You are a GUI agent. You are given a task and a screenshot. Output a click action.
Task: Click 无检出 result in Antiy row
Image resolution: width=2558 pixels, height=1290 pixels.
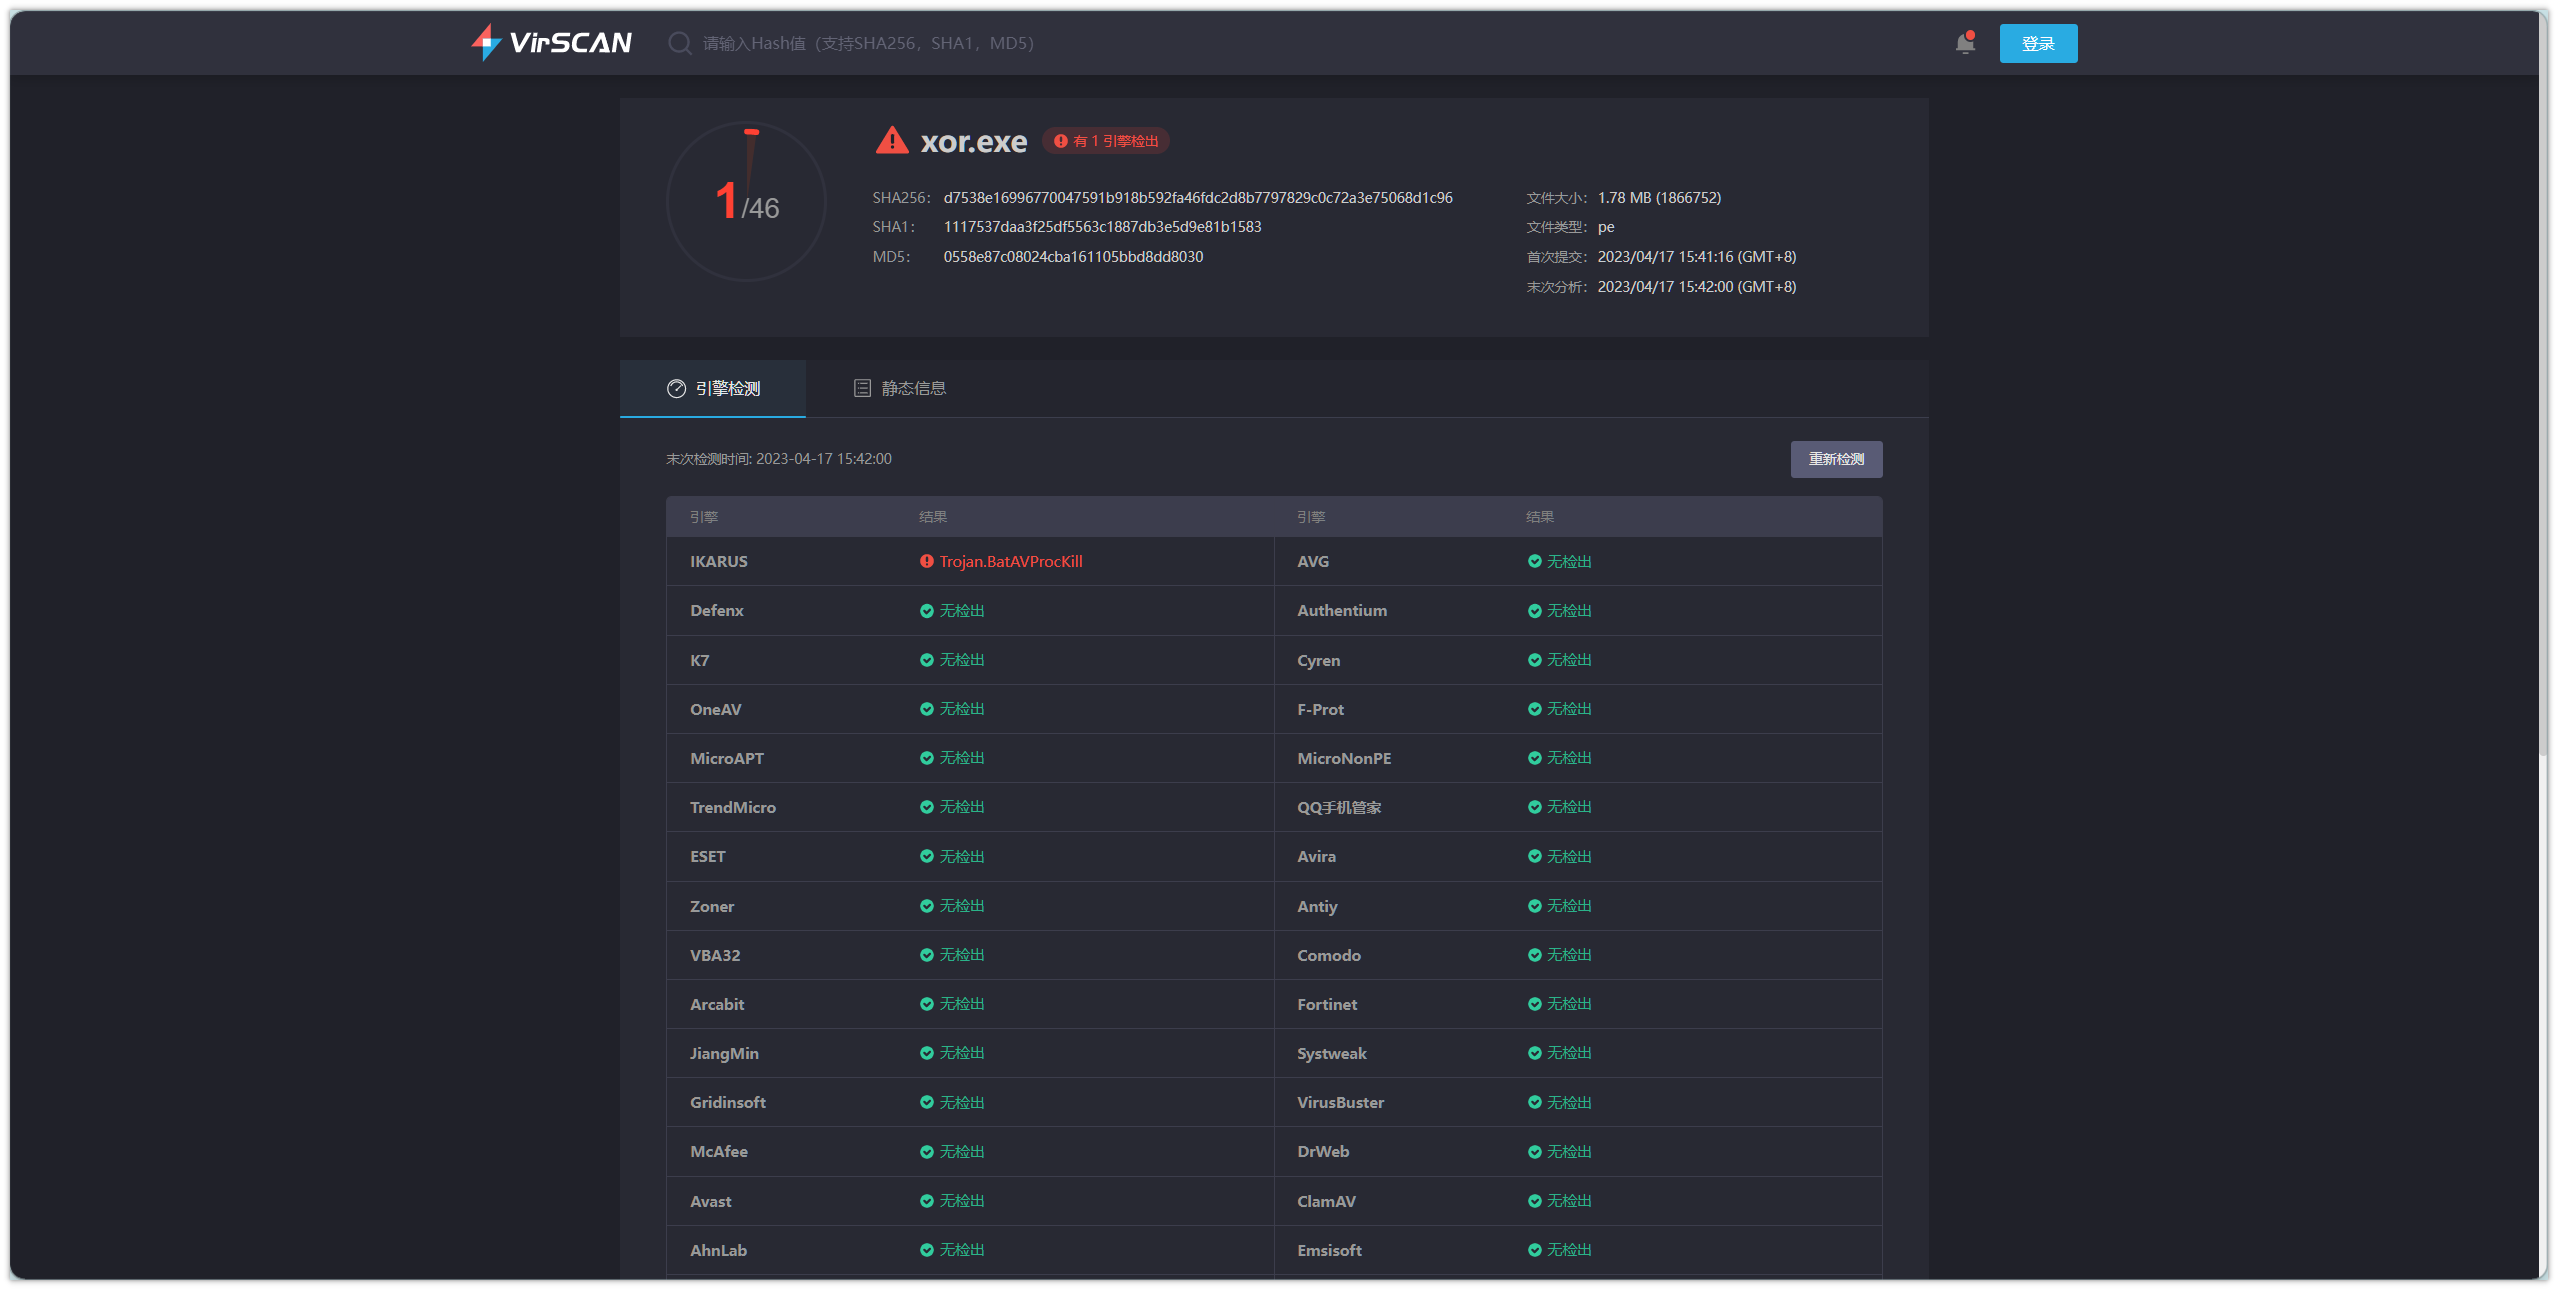[x=1569, y=906]
